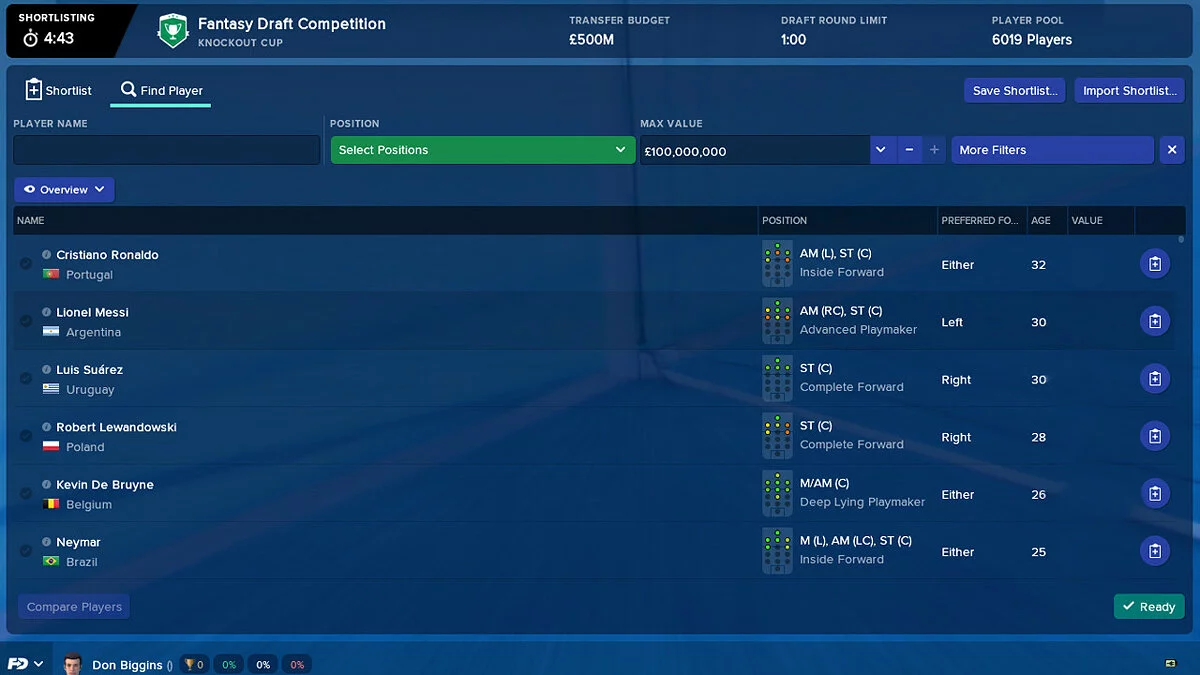The image size is (1200, 675).
Task: Tick the selection checkbox for Cristiano Ronaldo
Action: 26,264
